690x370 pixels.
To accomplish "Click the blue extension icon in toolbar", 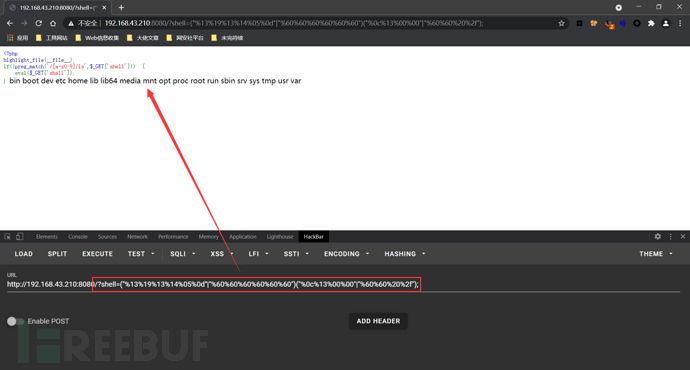I will point(623,23).
